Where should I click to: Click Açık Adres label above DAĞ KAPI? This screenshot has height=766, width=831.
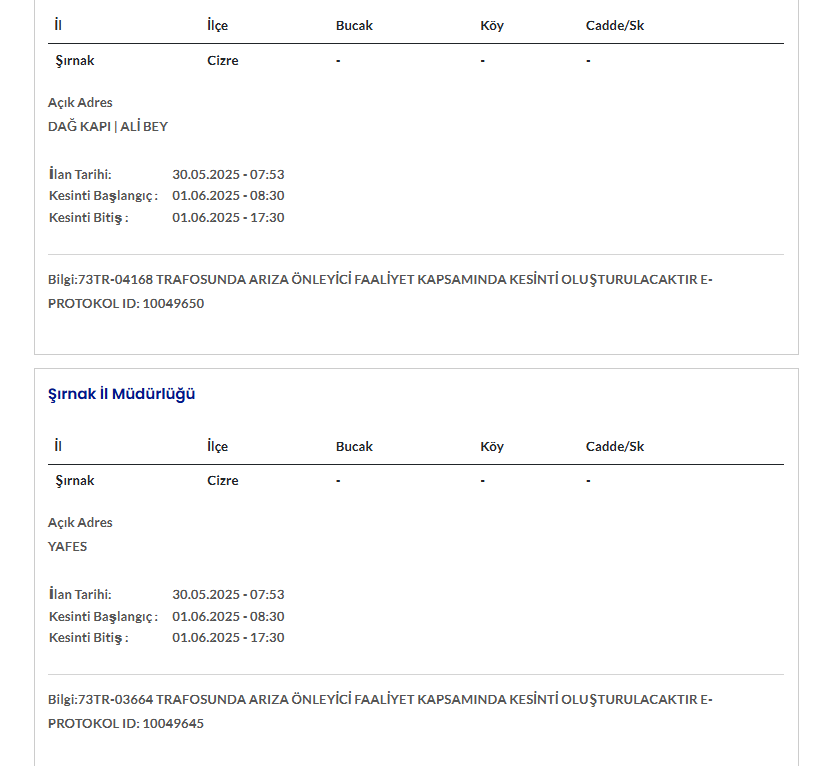click(x=80, y=103)
